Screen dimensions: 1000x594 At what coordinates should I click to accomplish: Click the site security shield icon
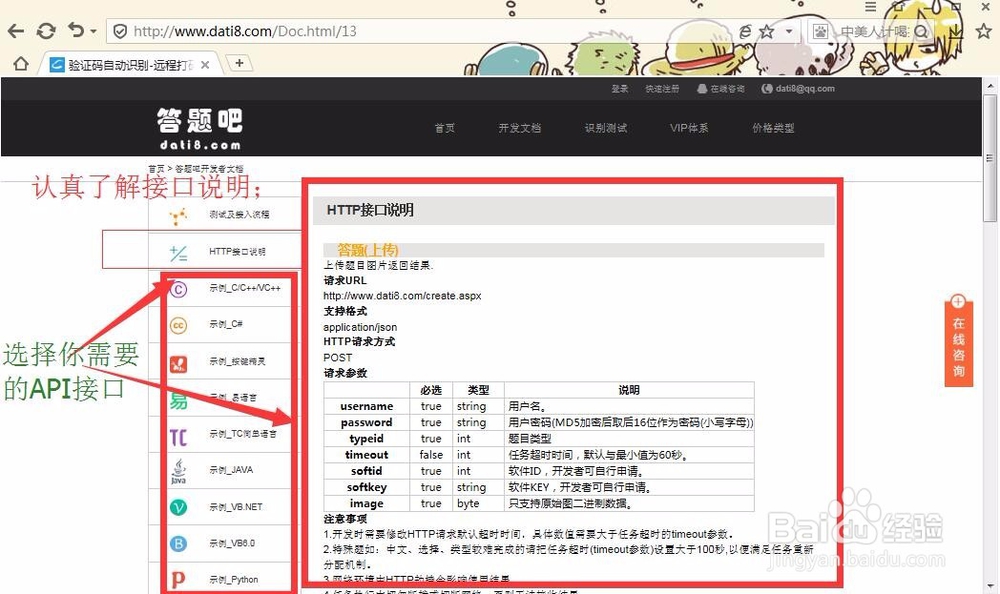pos(119,31)
